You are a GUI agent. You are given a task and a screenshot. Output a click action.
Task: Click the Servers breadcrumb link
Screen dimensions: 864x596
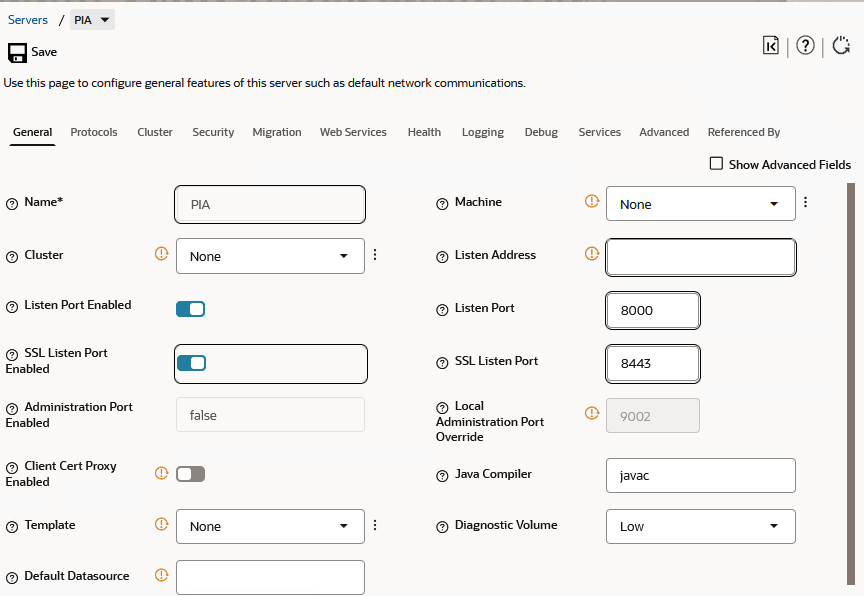click(28, 19)
